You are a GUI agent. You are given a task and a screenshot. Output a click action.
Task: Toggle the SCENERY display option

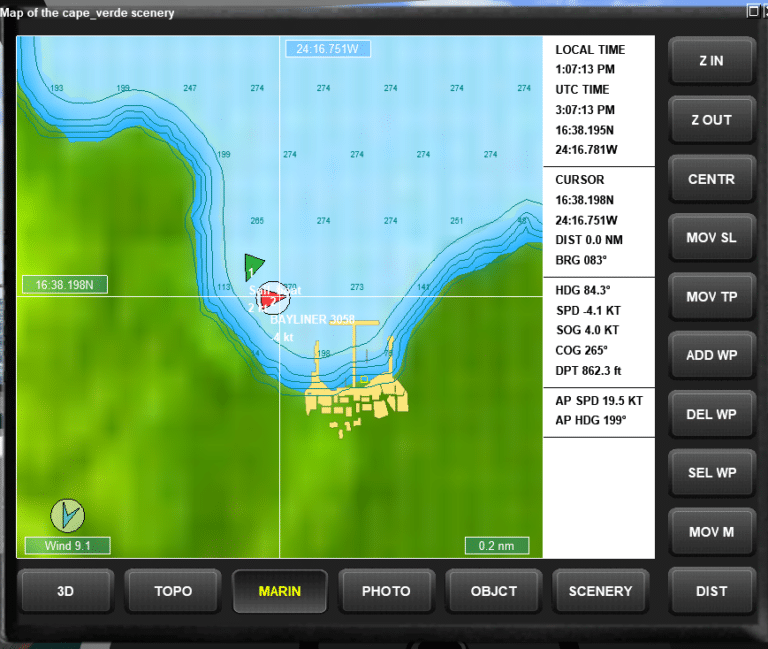(600, 591)
